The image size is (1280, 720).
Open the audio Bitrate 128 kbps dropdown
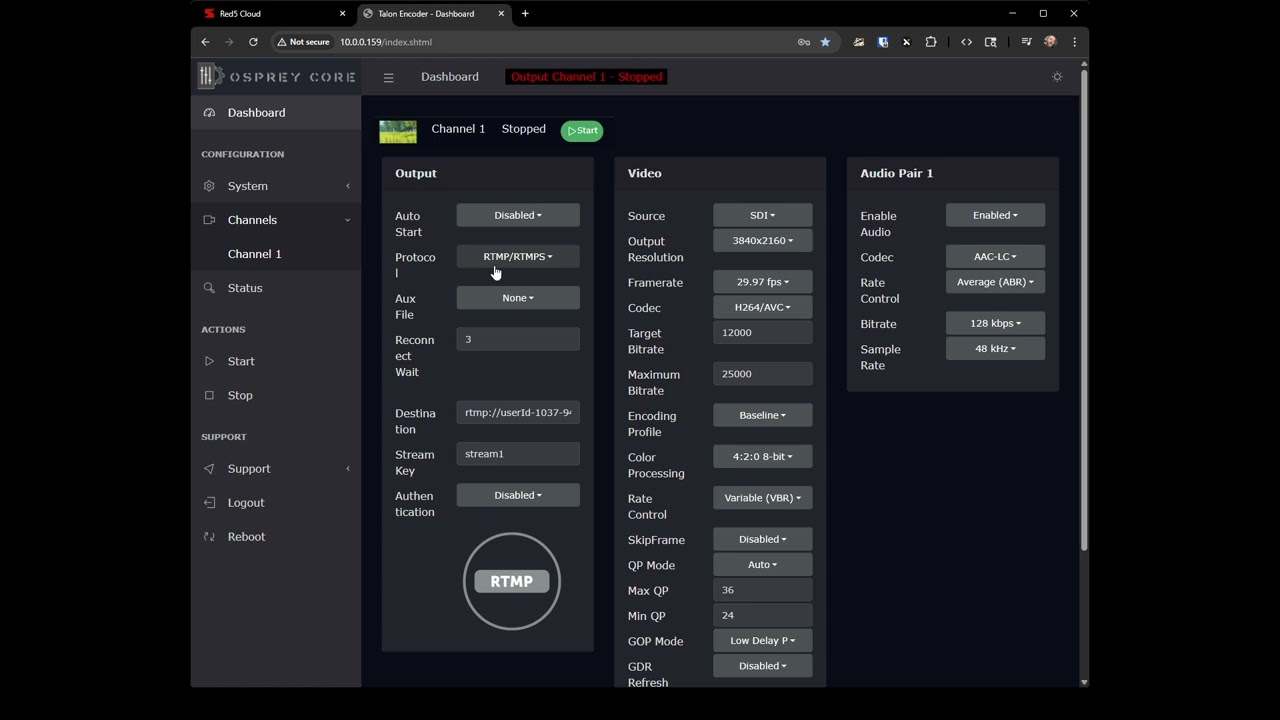pos(995,323)
